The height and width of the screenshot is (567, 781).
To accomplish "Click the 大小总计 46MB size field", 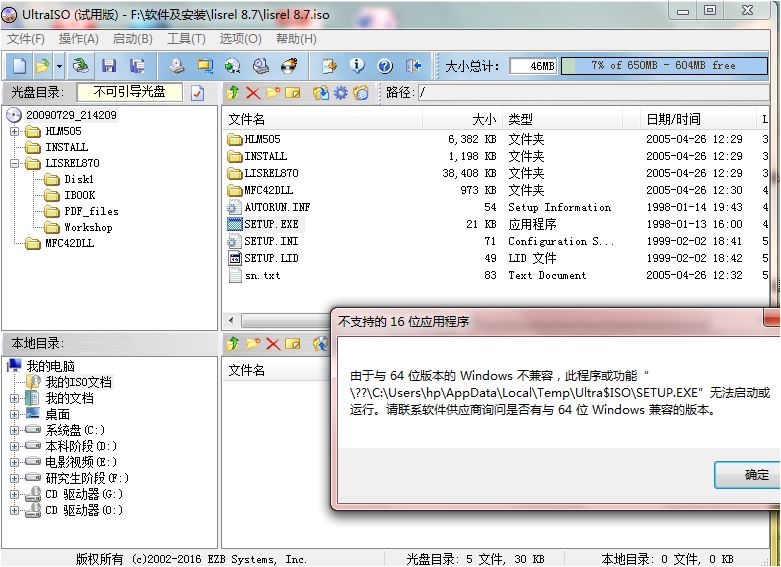I will pyautogui.click(x=533, y=66).
